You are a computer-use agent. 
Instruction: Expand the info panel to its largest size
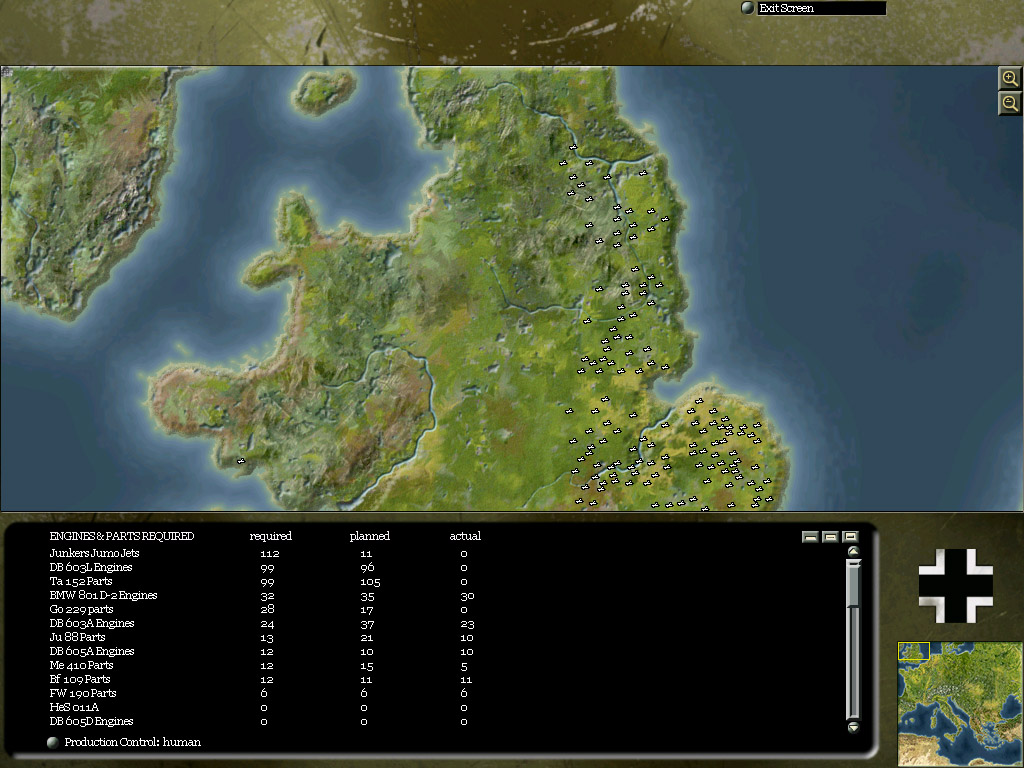tap(850, 537)
